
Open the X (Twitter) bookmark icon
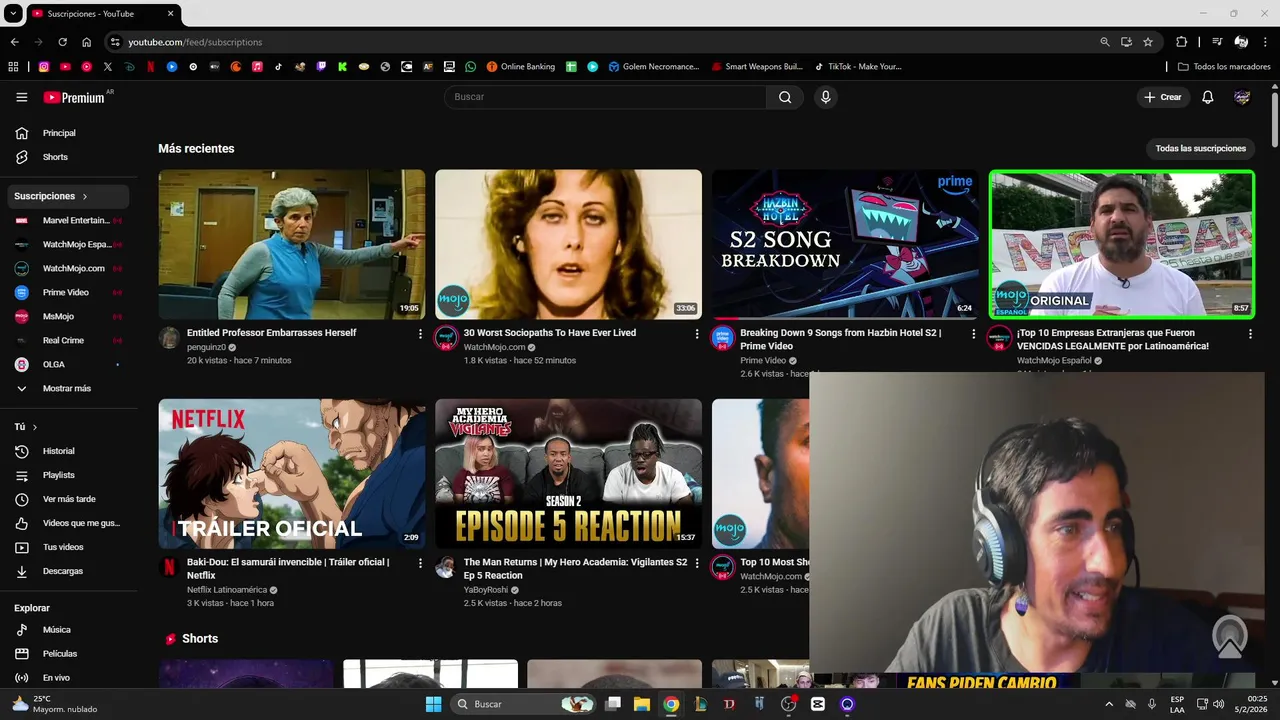(108, 67)
